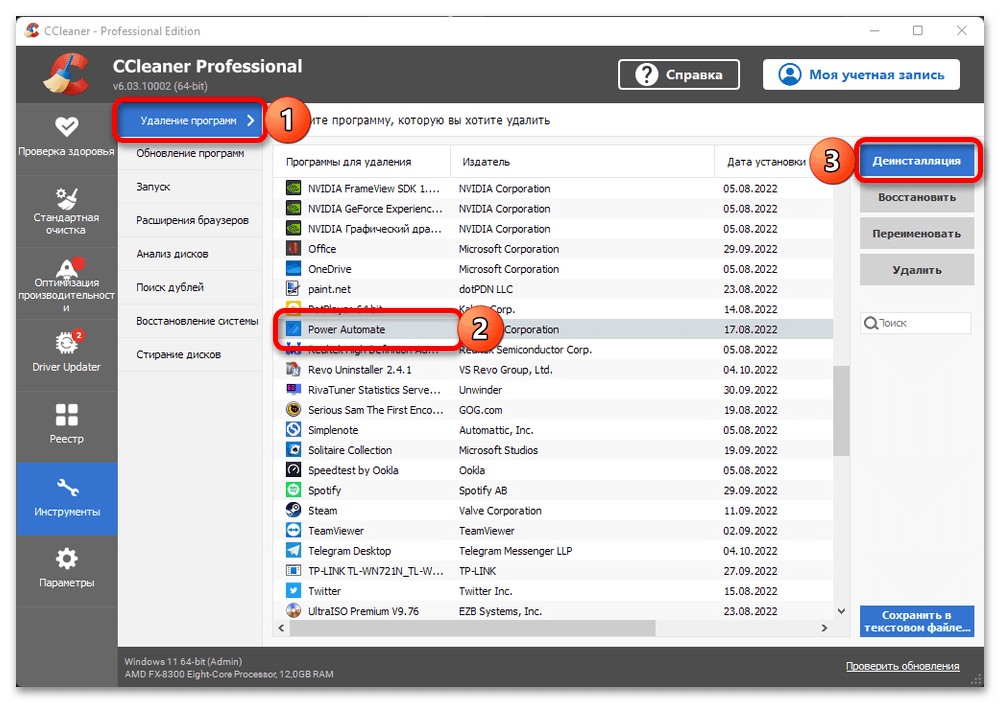Click the Steam program icon

point(293,510)
